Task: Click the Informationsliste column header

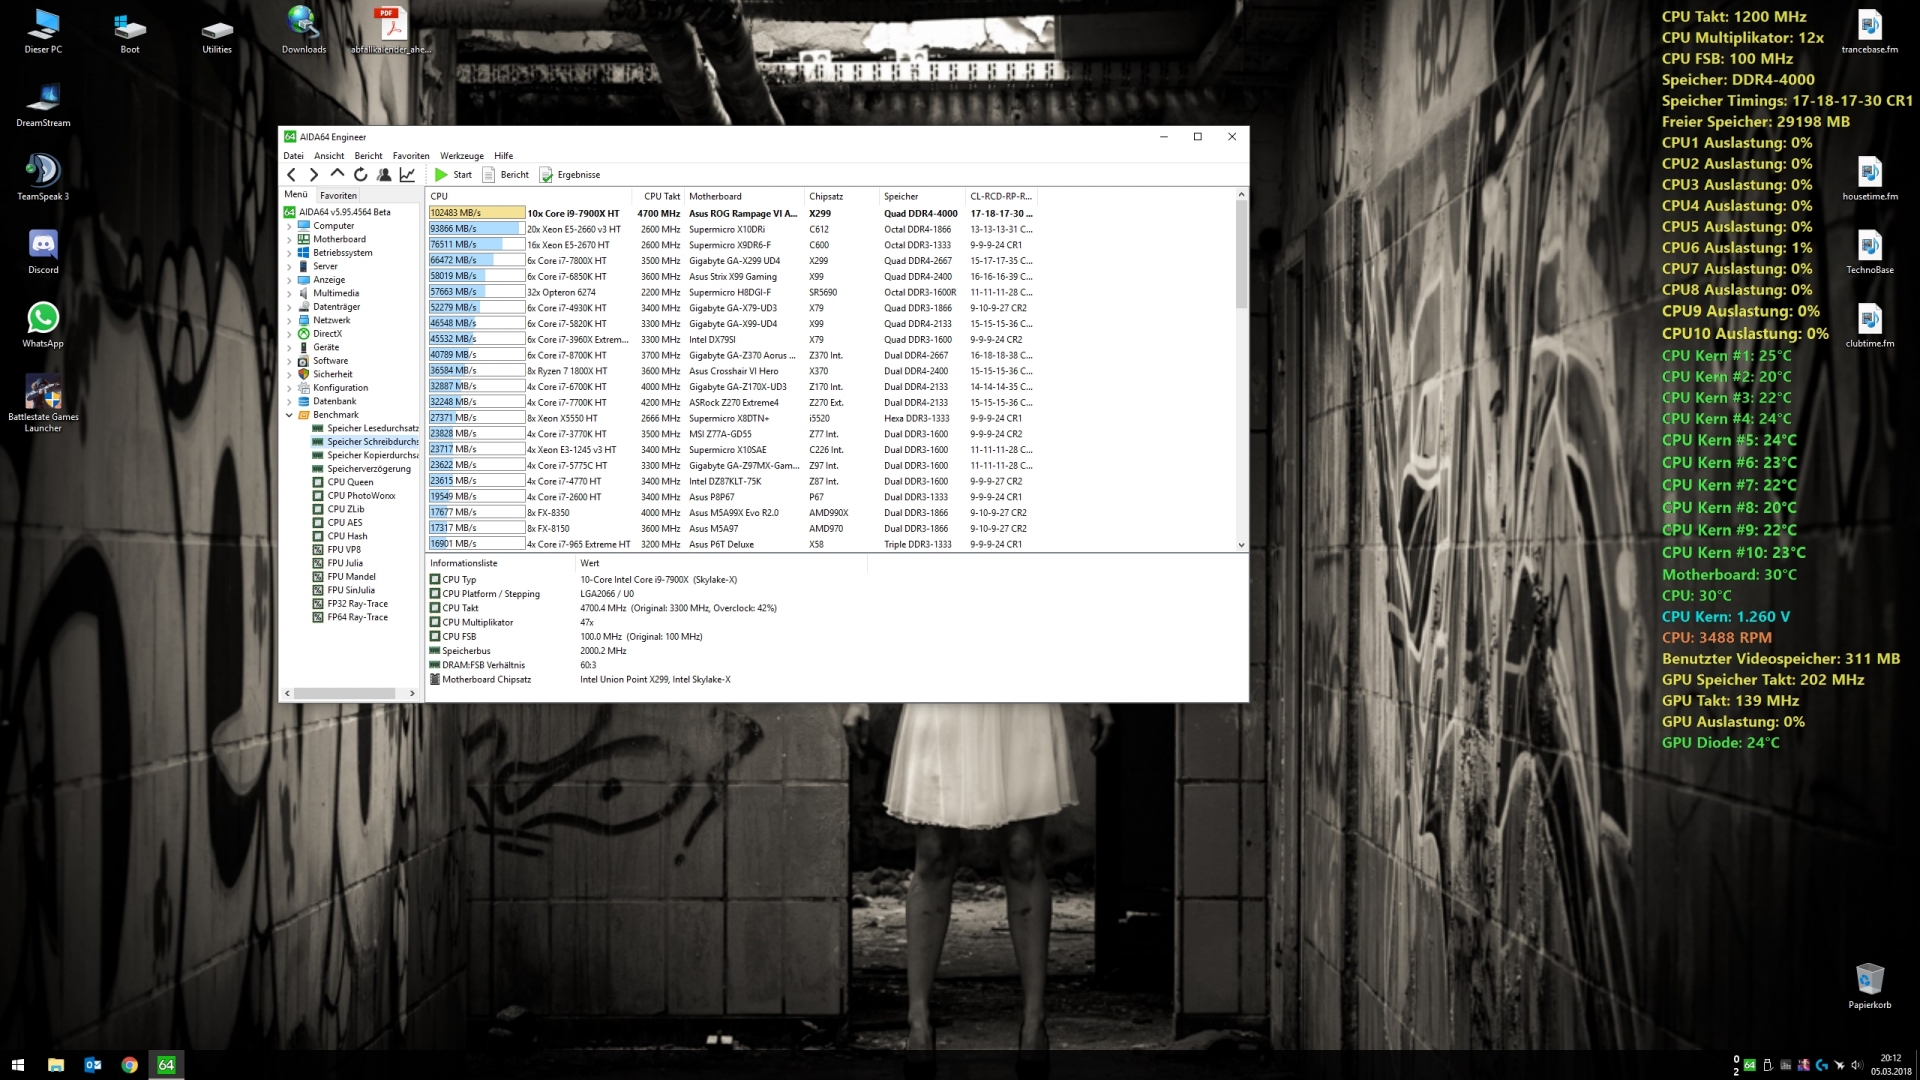Action: (501, 563)
